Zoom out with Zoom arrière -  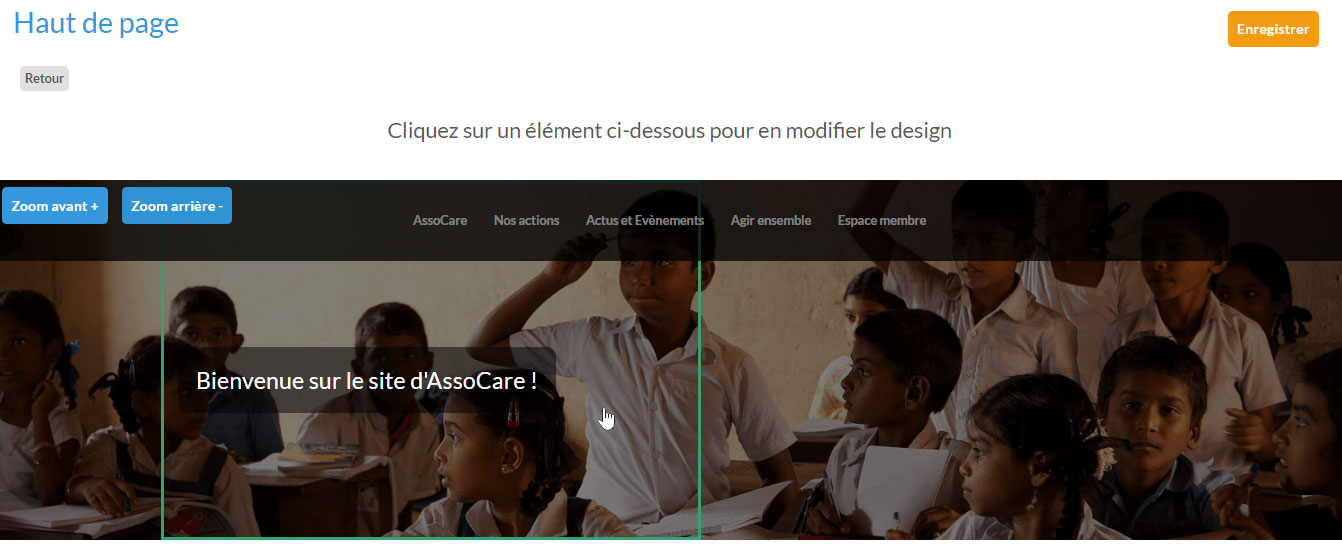pyautogui.click(x=177, y=206)
